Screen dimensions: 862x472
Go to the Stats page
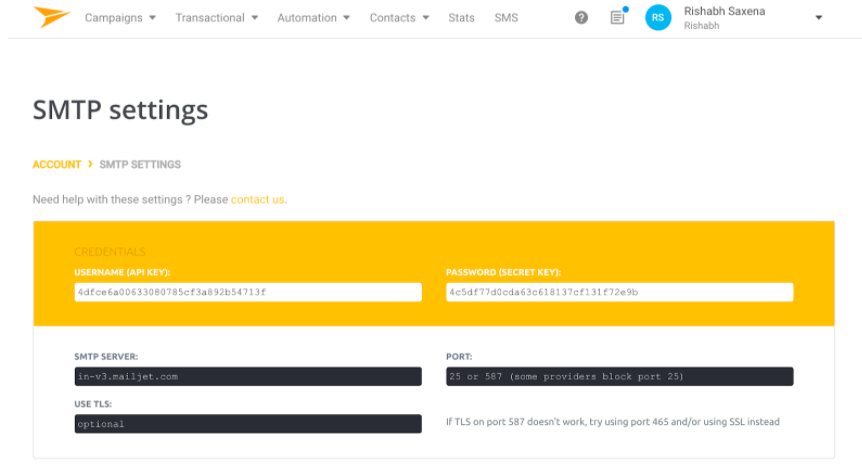click(461, 18)
